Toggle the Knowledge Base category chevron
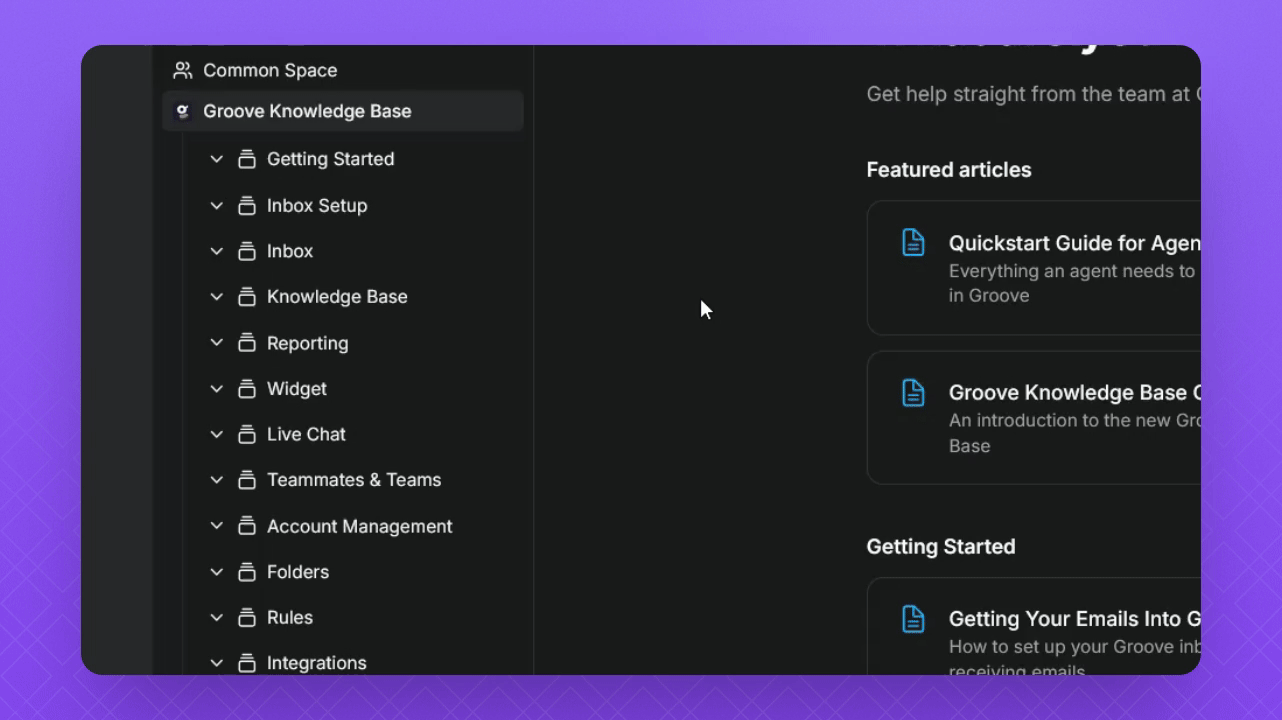The image size is (1282, 720). [x=216, y=297]
